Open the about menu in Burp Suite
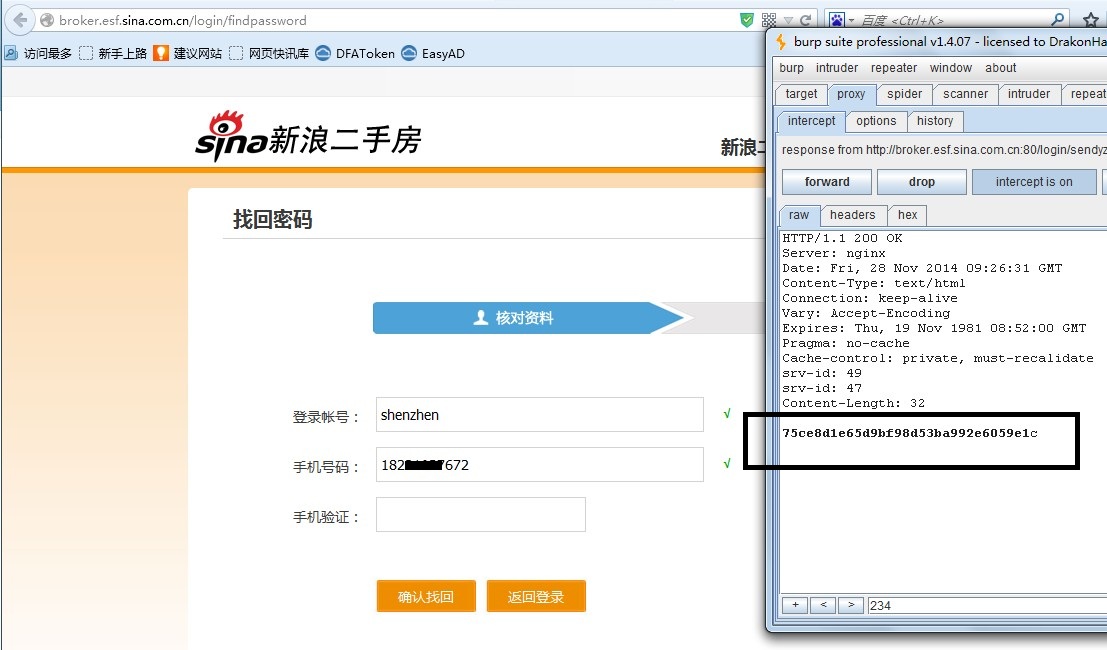This screenshot has height=650, width=1107. (x=1000, y=68)
